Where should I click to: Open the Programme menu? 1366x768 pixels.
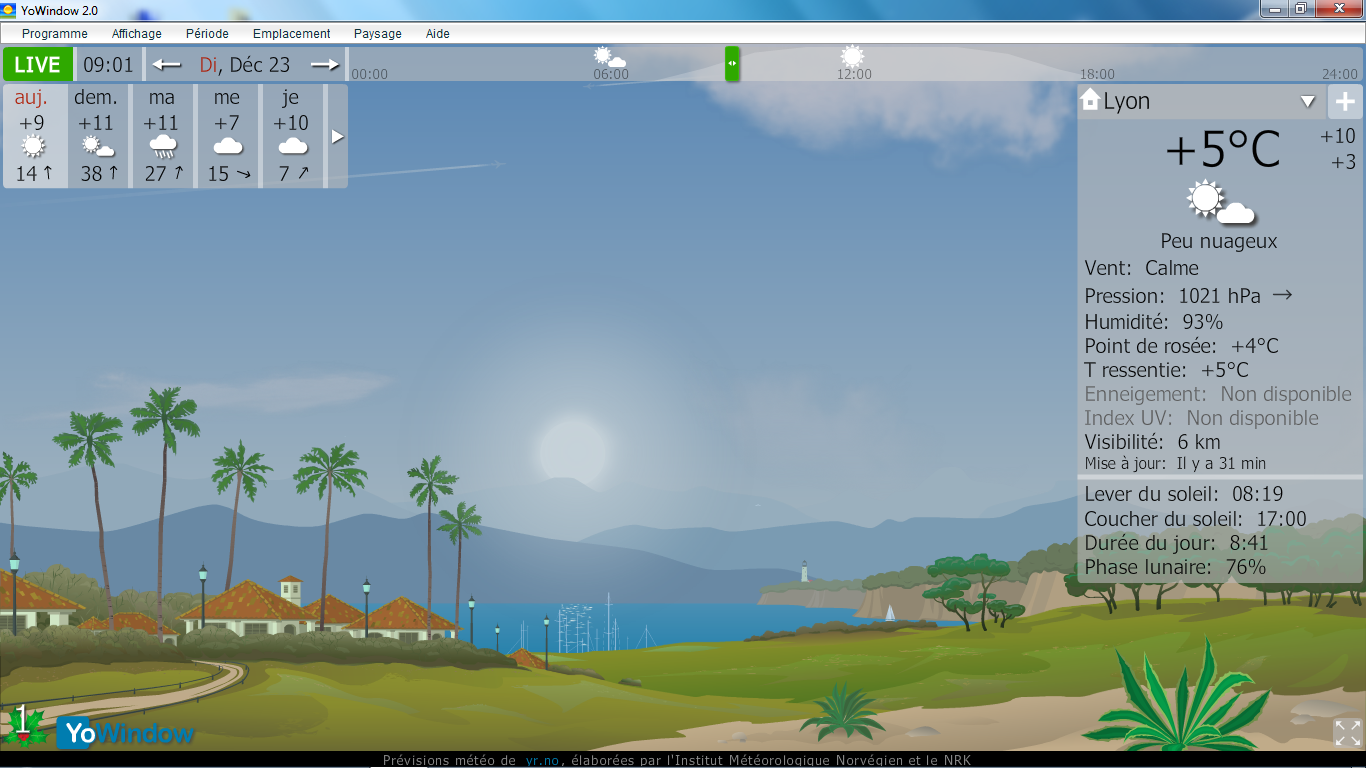click(55, 34)
